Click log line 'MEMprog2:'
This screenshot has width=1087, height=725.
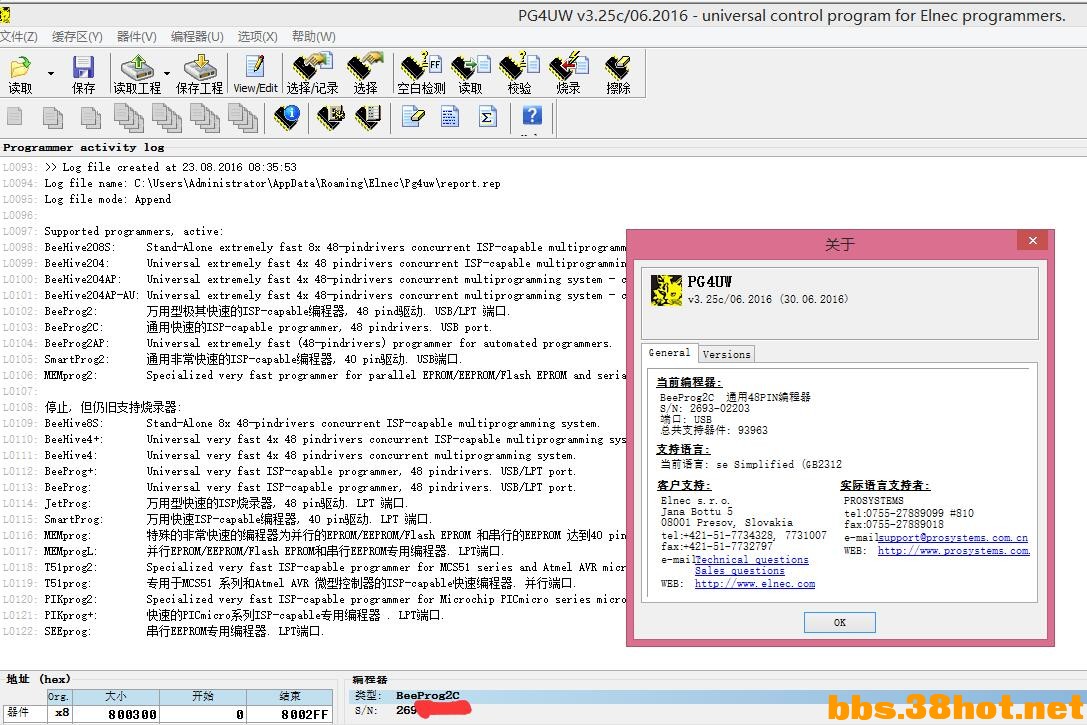coord(71,375)
